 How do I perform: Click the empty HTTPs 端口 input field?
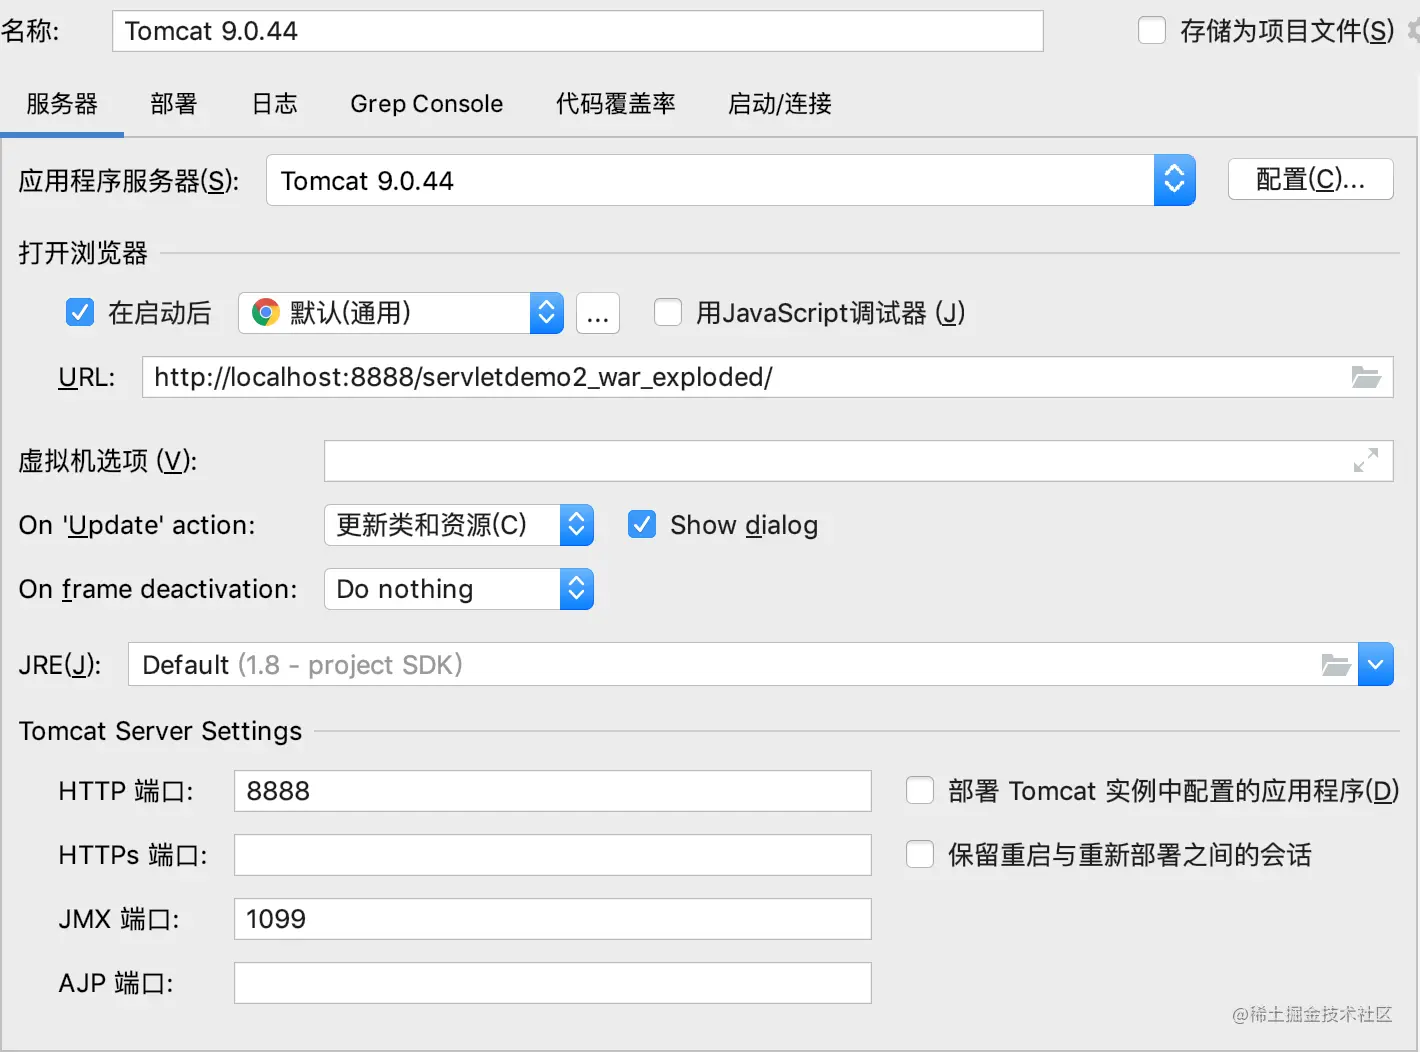point(553,855)
